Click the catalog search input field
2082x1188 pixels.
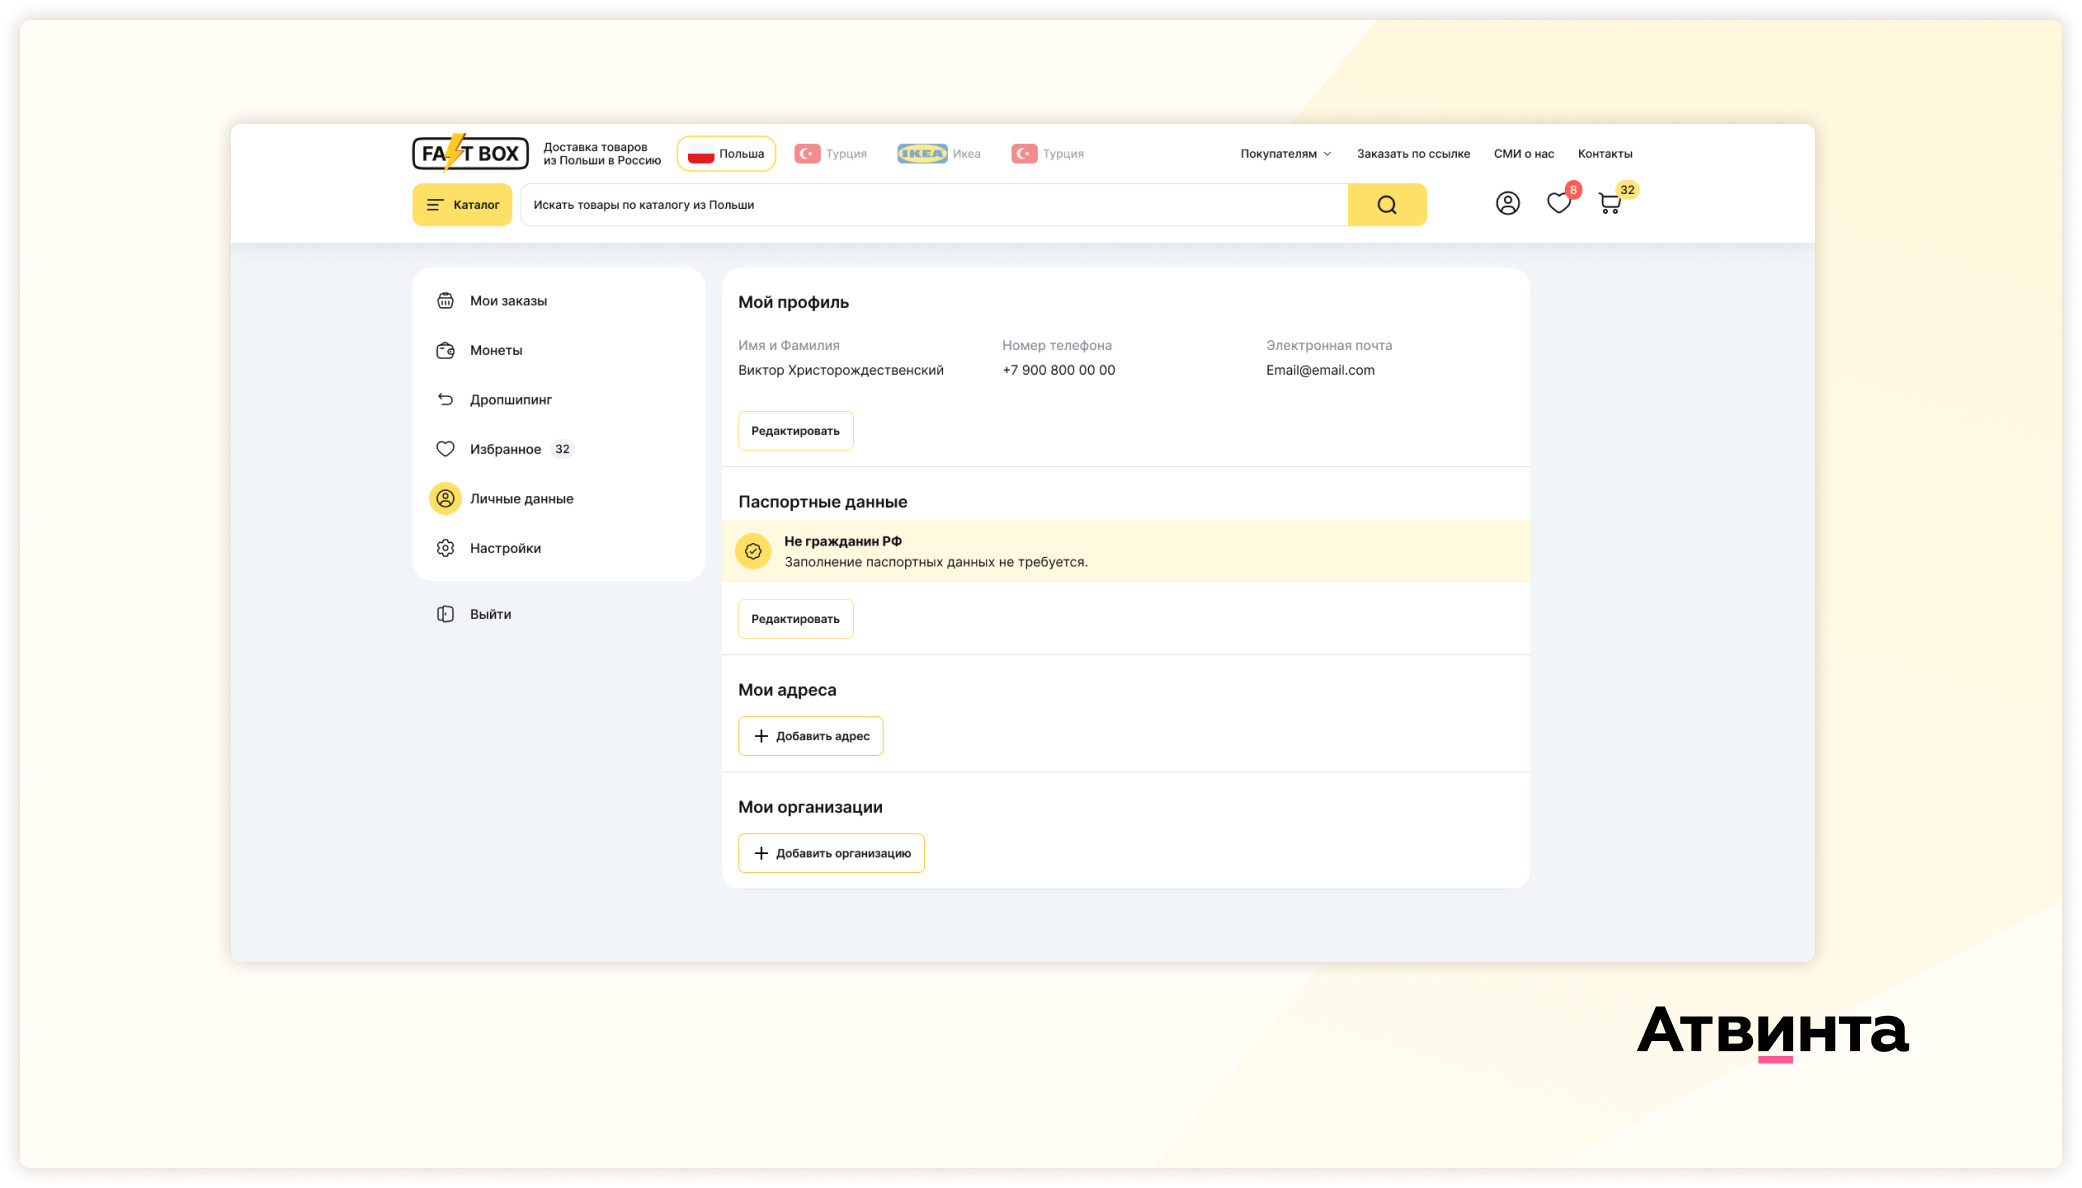[x=933, y=205]
